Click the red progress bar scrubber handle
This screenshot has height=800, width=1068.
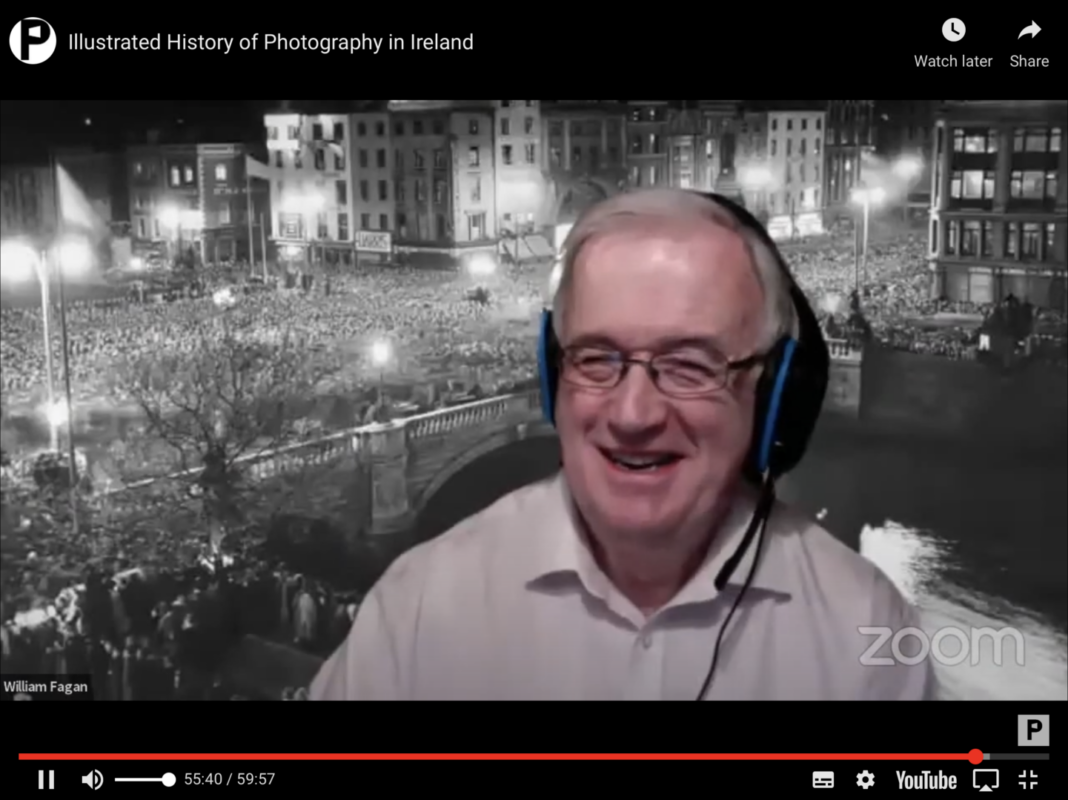pos(976,756)
